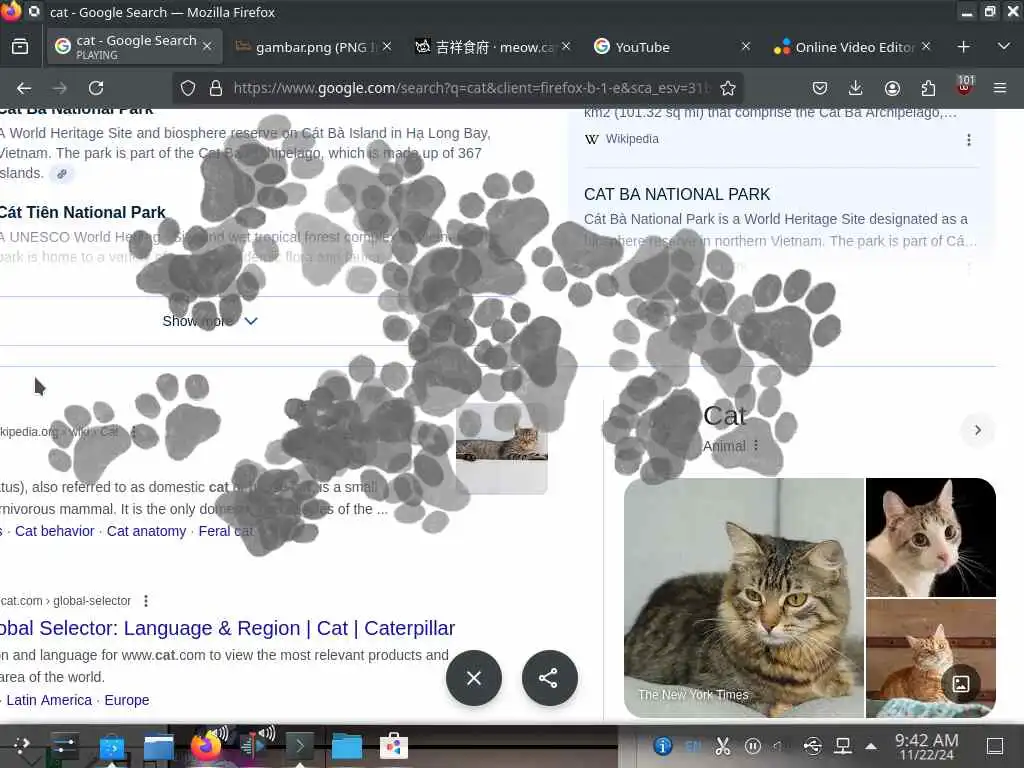Close the gambar.png tab
Image resolution: width=1024 pixels, height=768 pixels.
(x=387, y=46)
